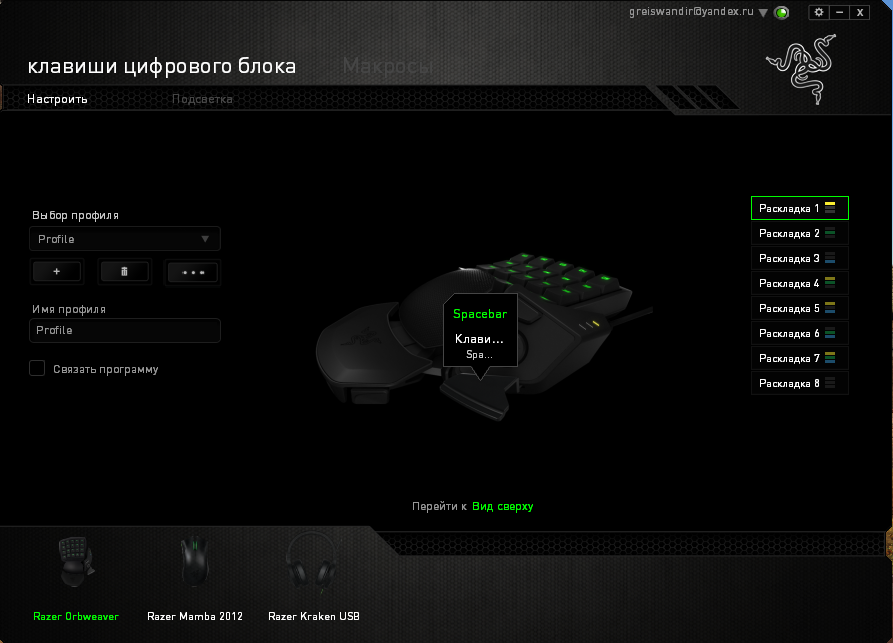Open more profile options (three dots)
Screen dimensions: 893x643
(x=192, y=272)
